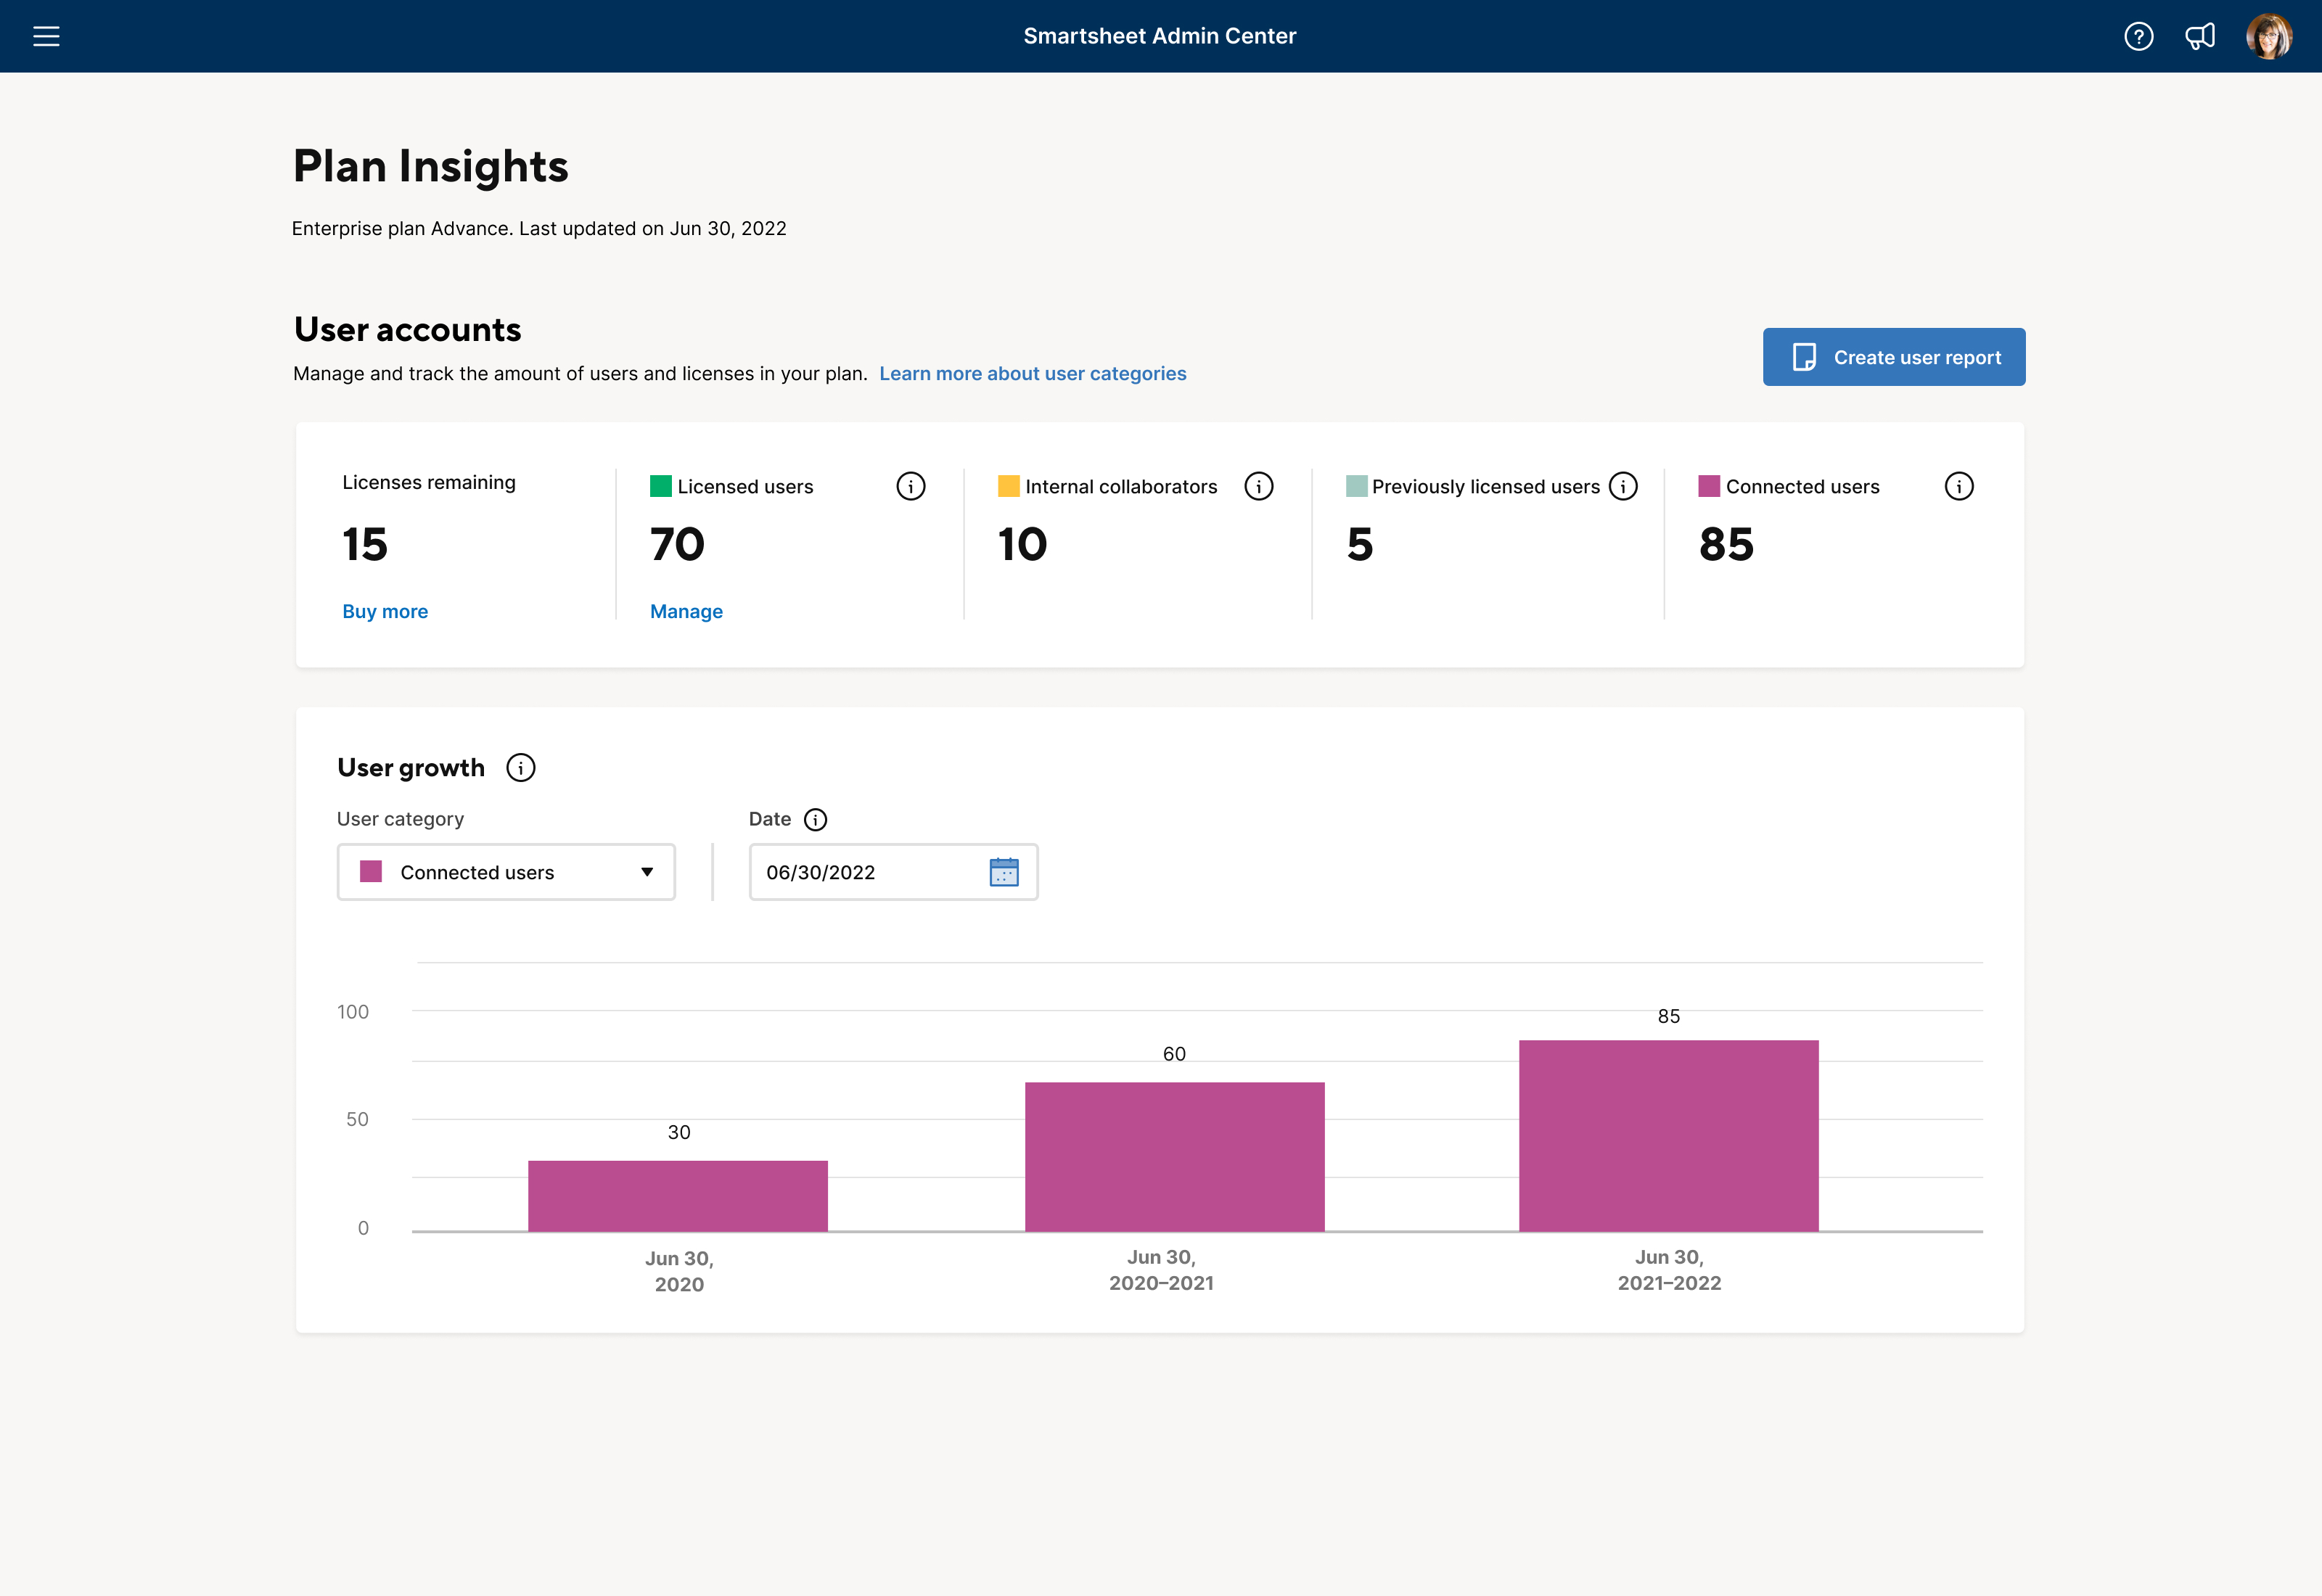
Task: Click the Create user report button
Action: tap(1895, 356)
